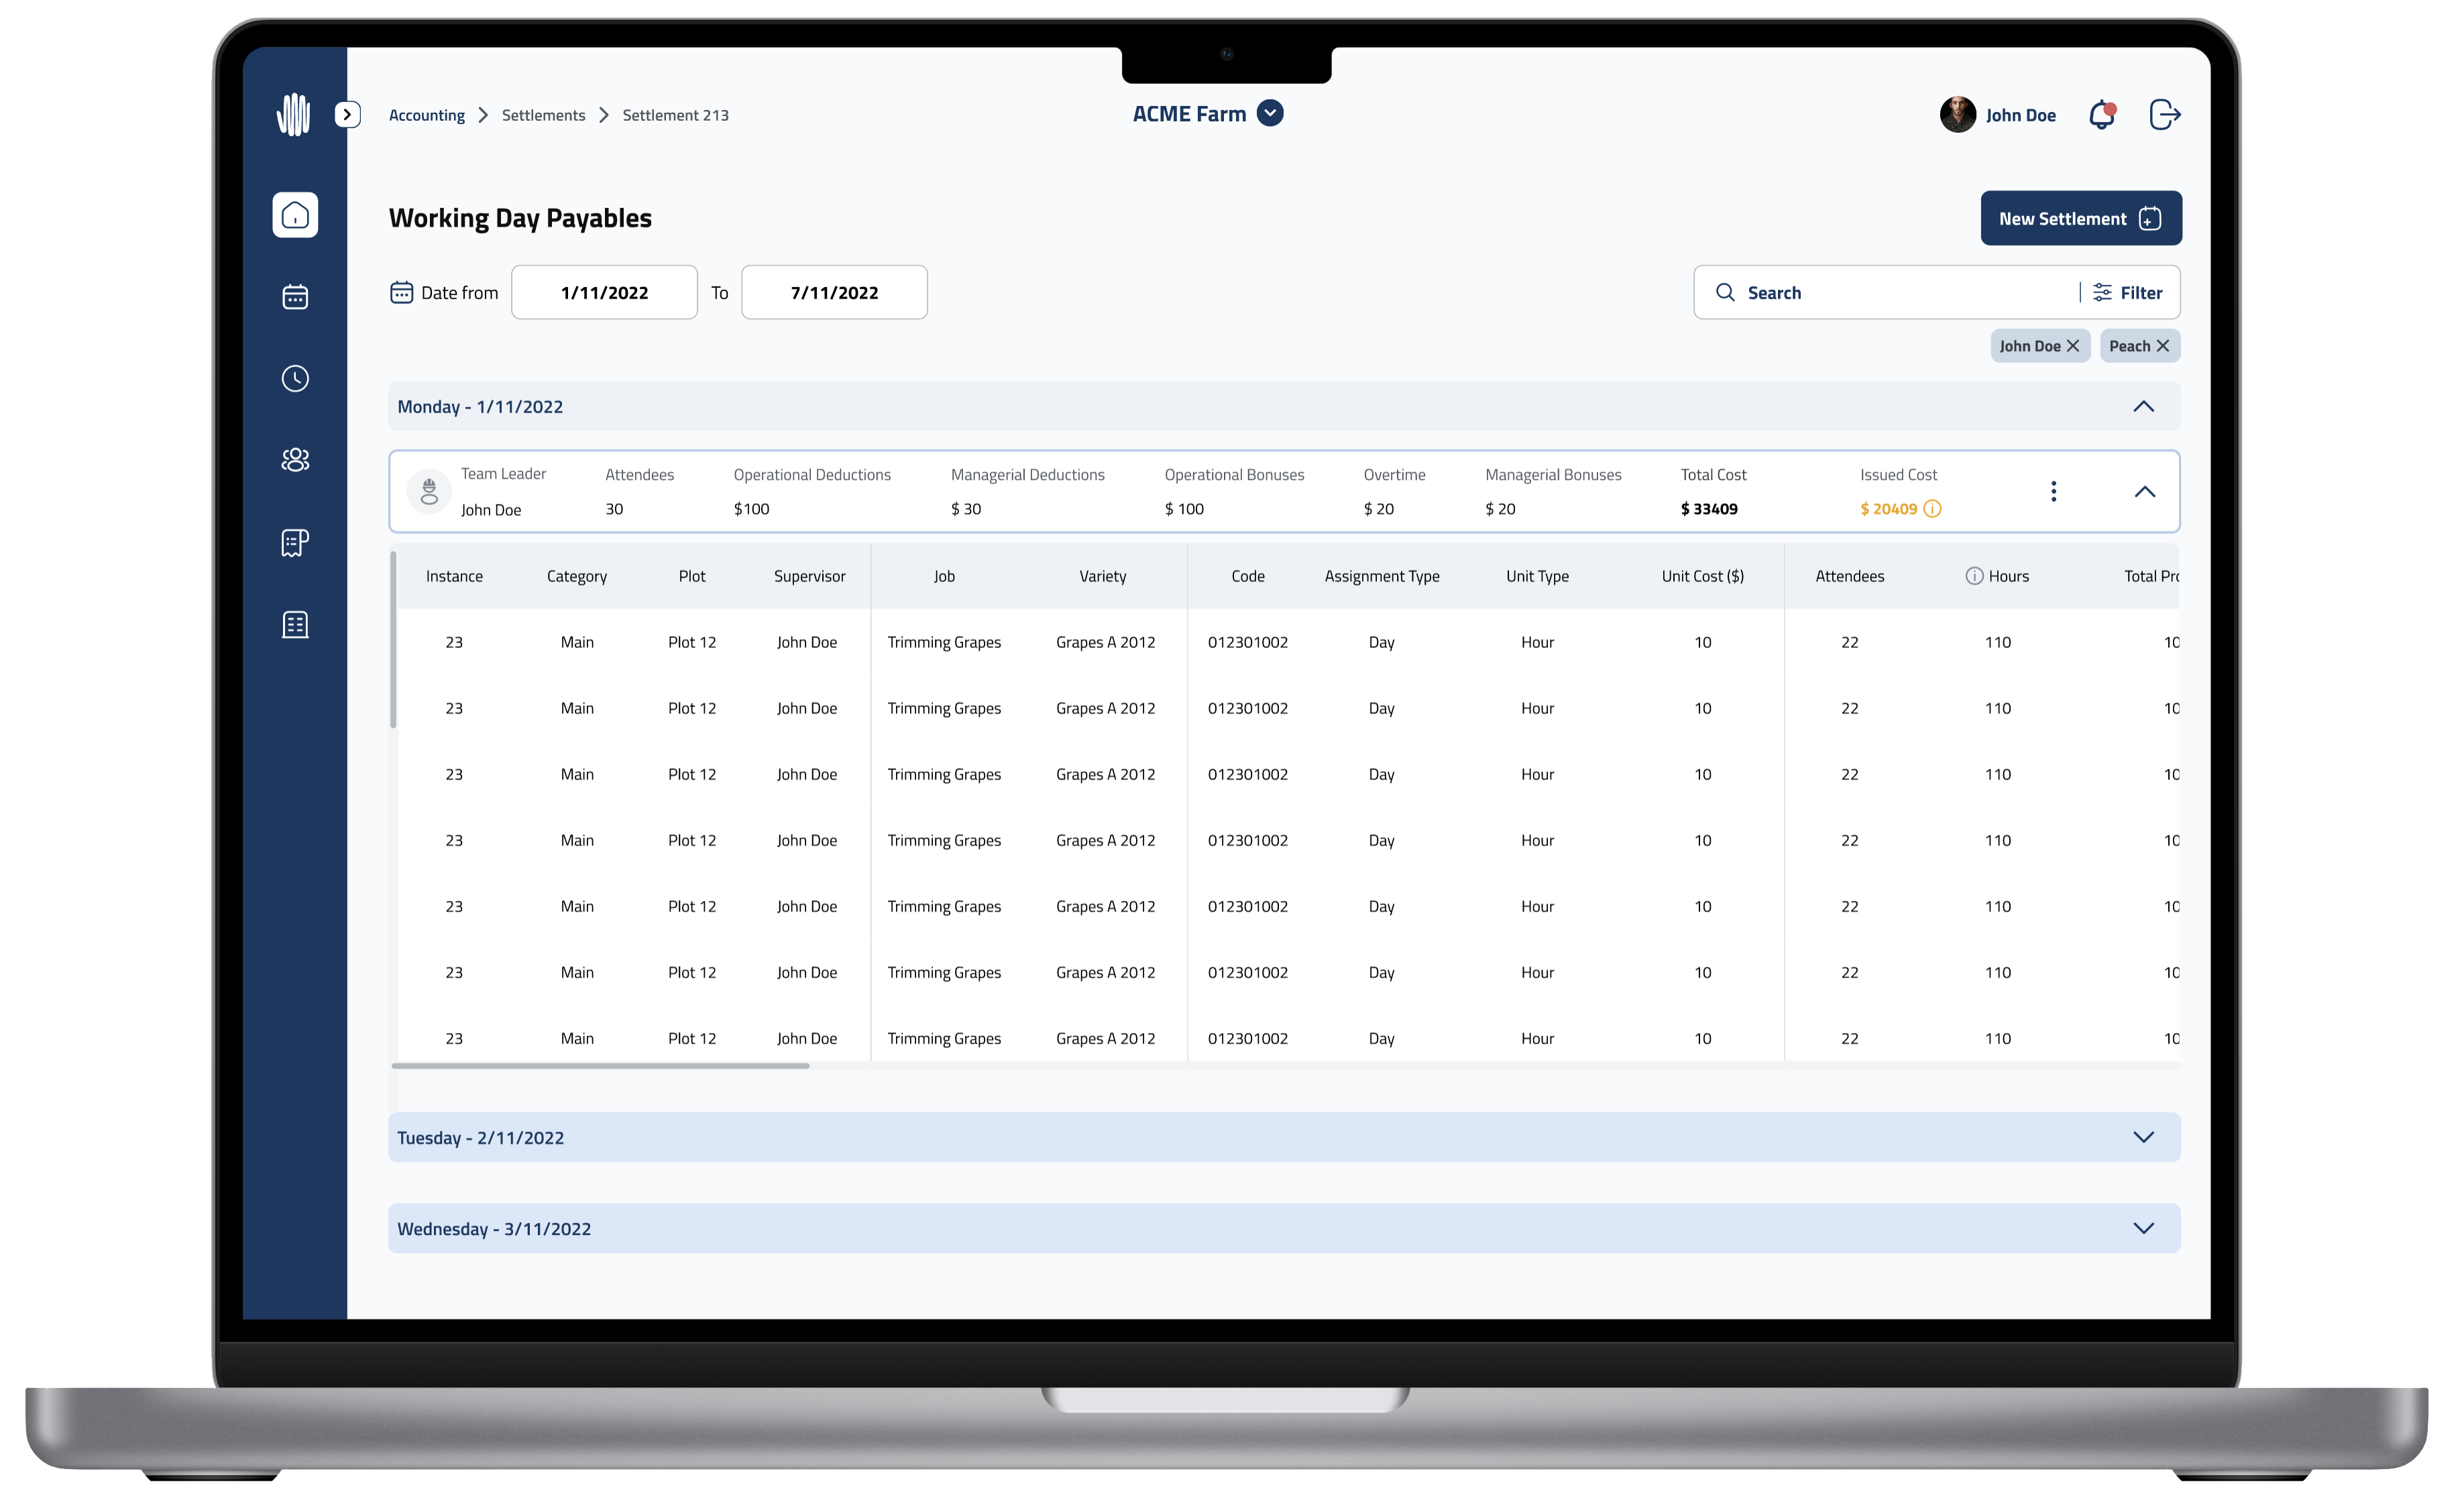Viewport: 2464px width, 1500px height.
Task: Open the Home dashboard from sidebar
Action: pos(295,215)
